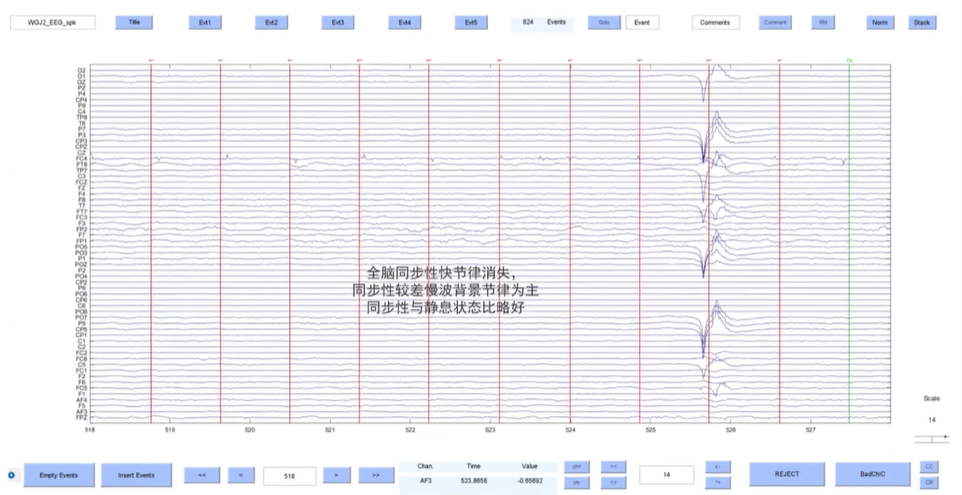
Task: Adjust the Scale slider handle
Action: (x=933, y=438)
